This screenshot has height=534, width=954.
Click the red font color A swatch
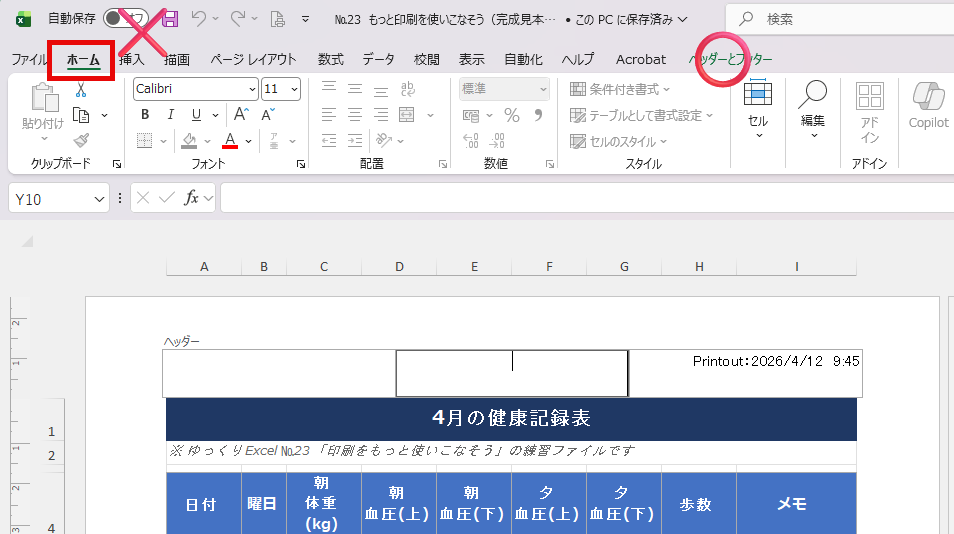point(230,140)
